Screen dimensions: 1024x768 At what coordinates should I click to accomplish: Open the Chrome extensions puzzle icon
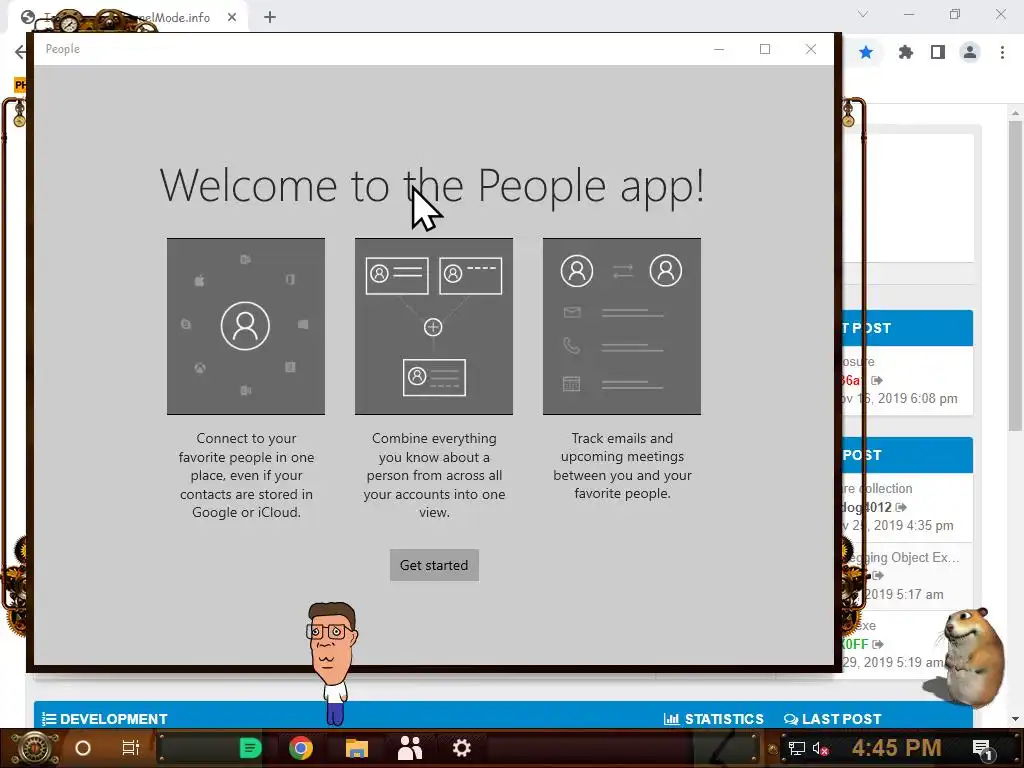click(905, 52)
